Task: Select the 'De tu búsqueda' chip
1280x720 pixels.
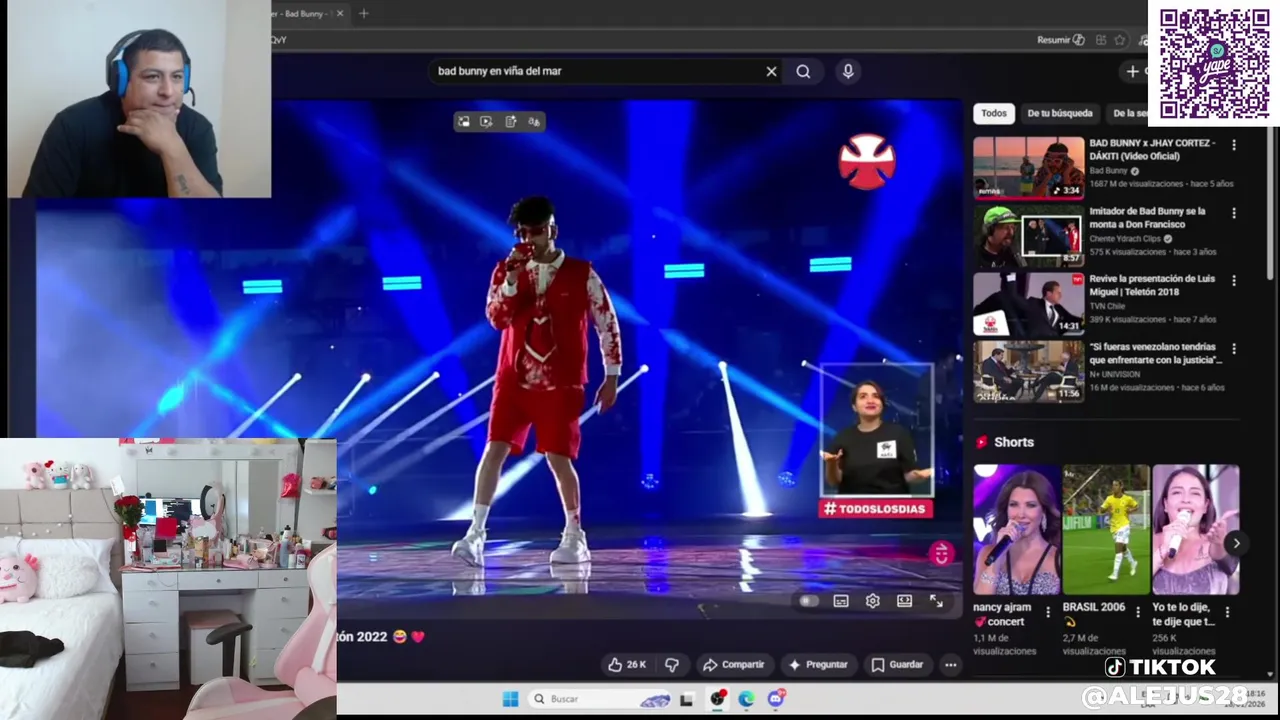Action: 1060,113
